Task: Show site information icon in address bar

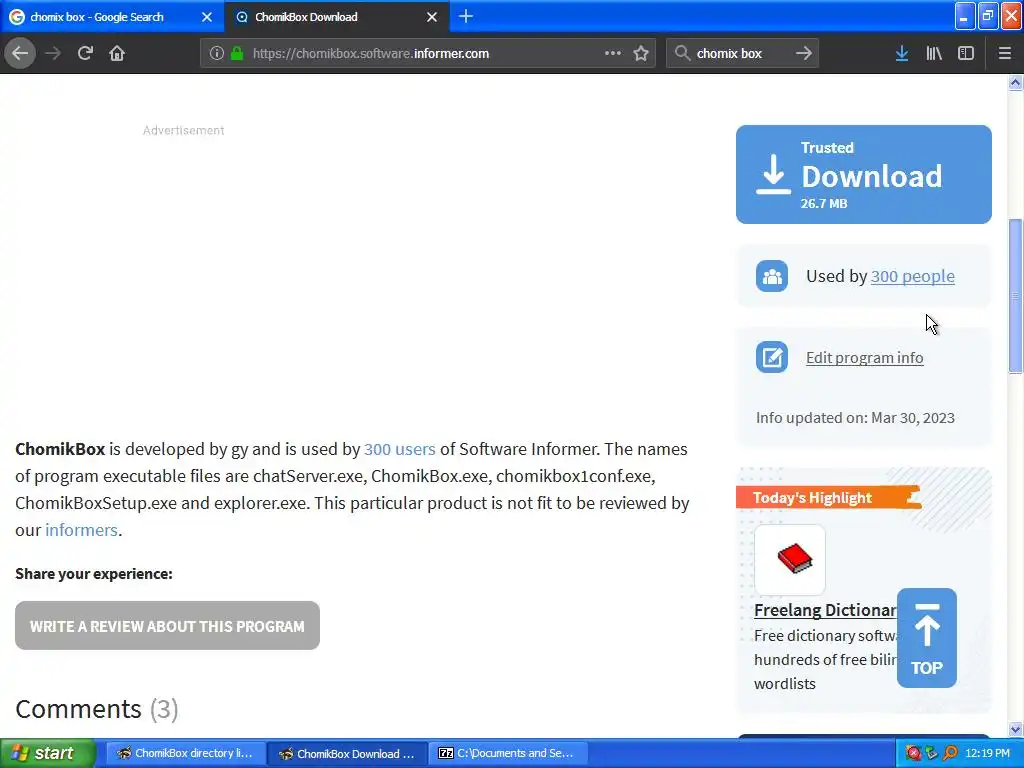Action: click(217, 54)
